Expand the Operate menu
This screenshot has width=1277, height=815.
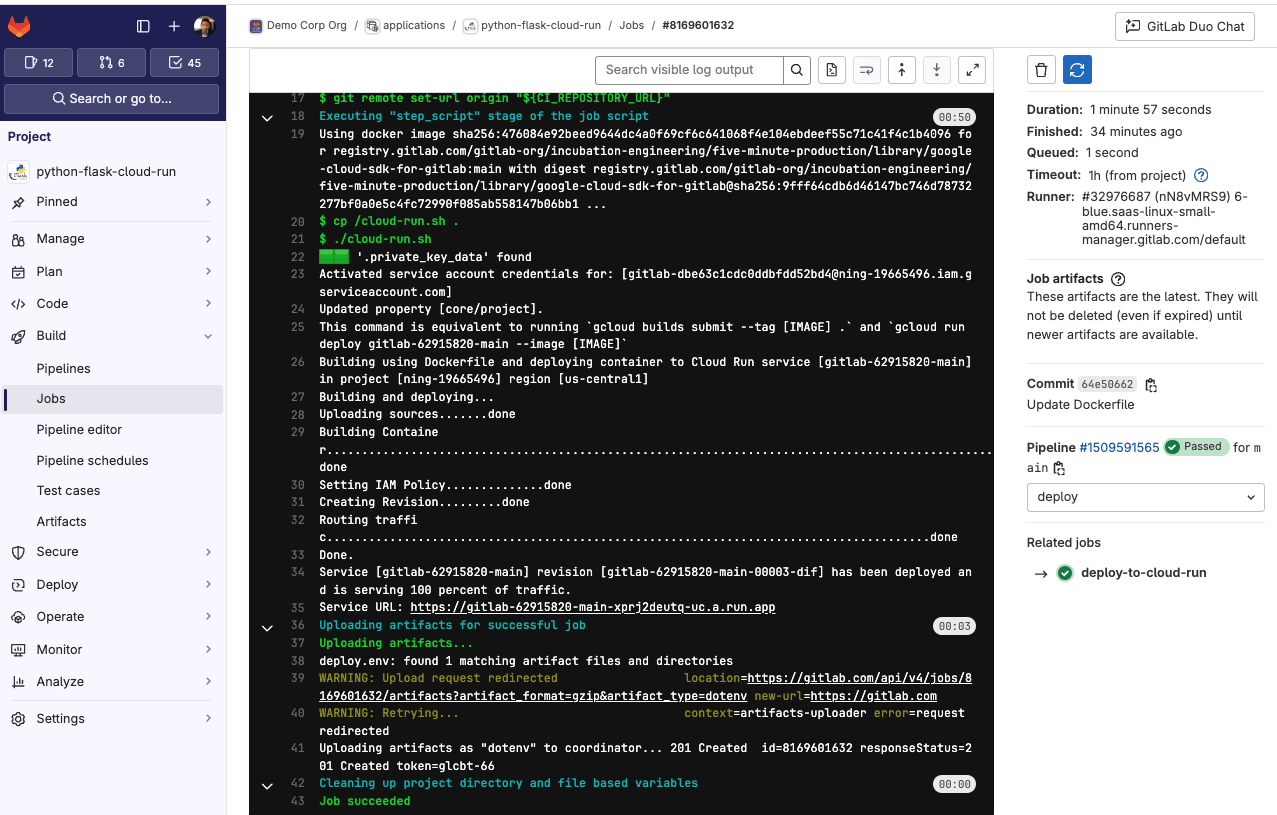tap(111, 617)
